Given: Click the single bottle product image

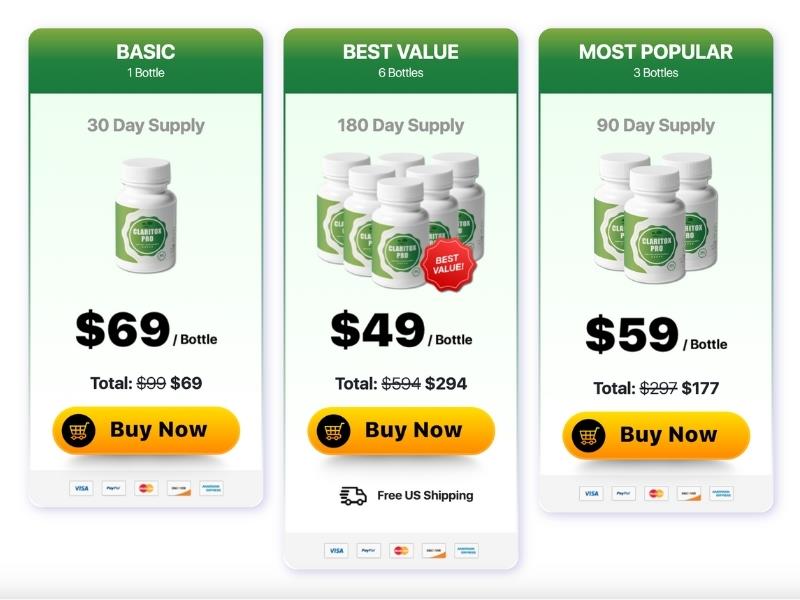Looking at the screenshot, I should [145, 216].
